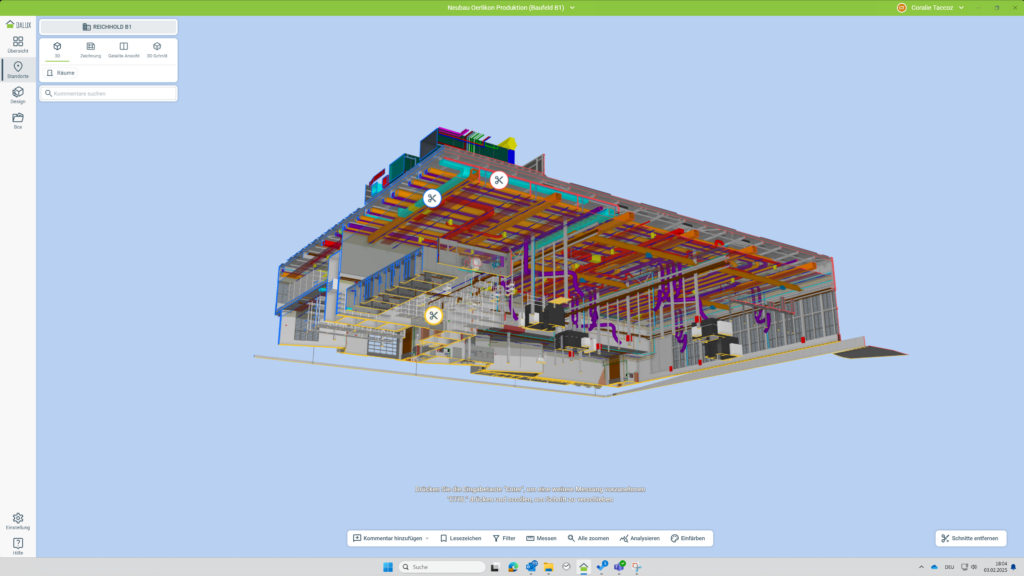1024x576 pixels.
Task: Open Einstellung settings gear
Action: coord(18,521)
